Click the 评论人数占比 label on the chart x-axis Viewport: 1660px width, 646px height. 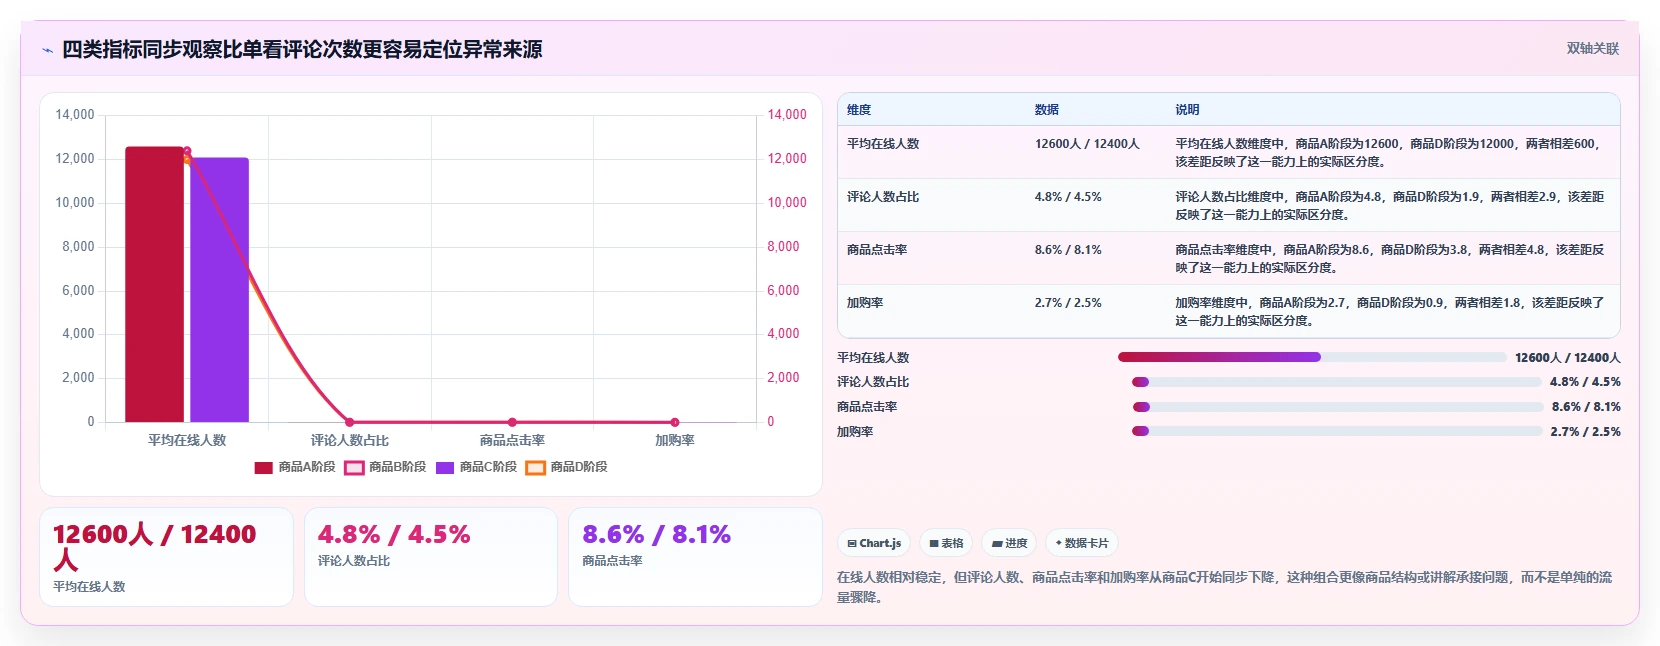(x=349, y=440)
